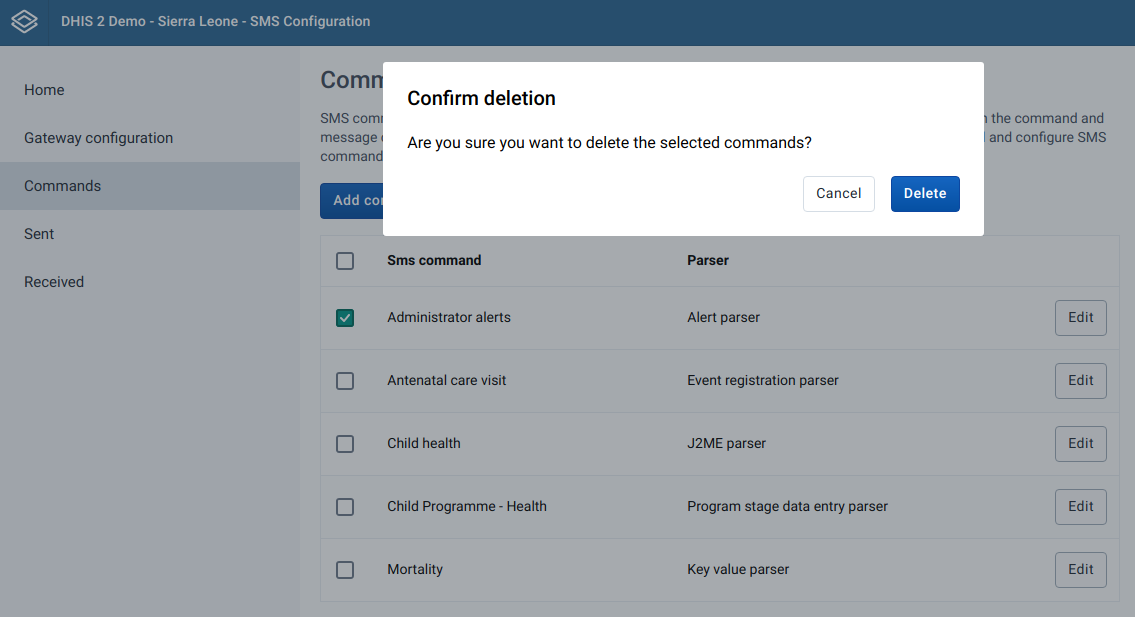
Task: Click Cancel to dismiss the deletion dialog
Action: click(838, 193)
